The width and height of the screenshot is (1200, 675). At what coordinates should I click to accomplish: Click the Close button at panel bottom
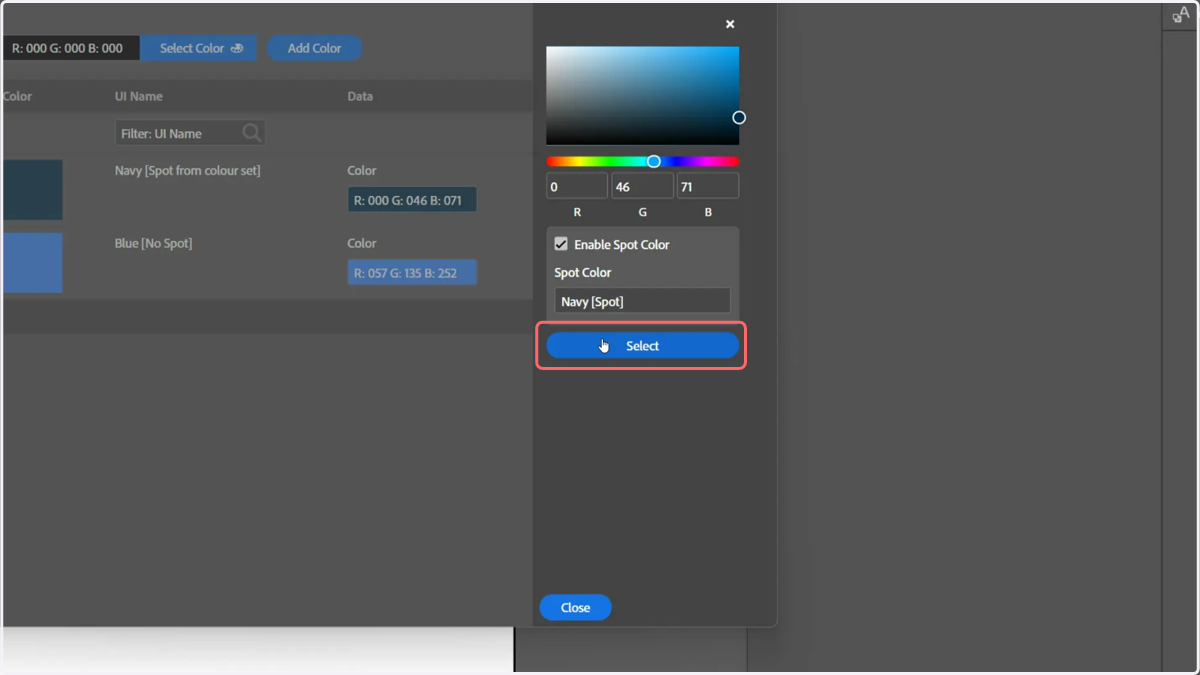pyautogui.click(x=575, y=608)
